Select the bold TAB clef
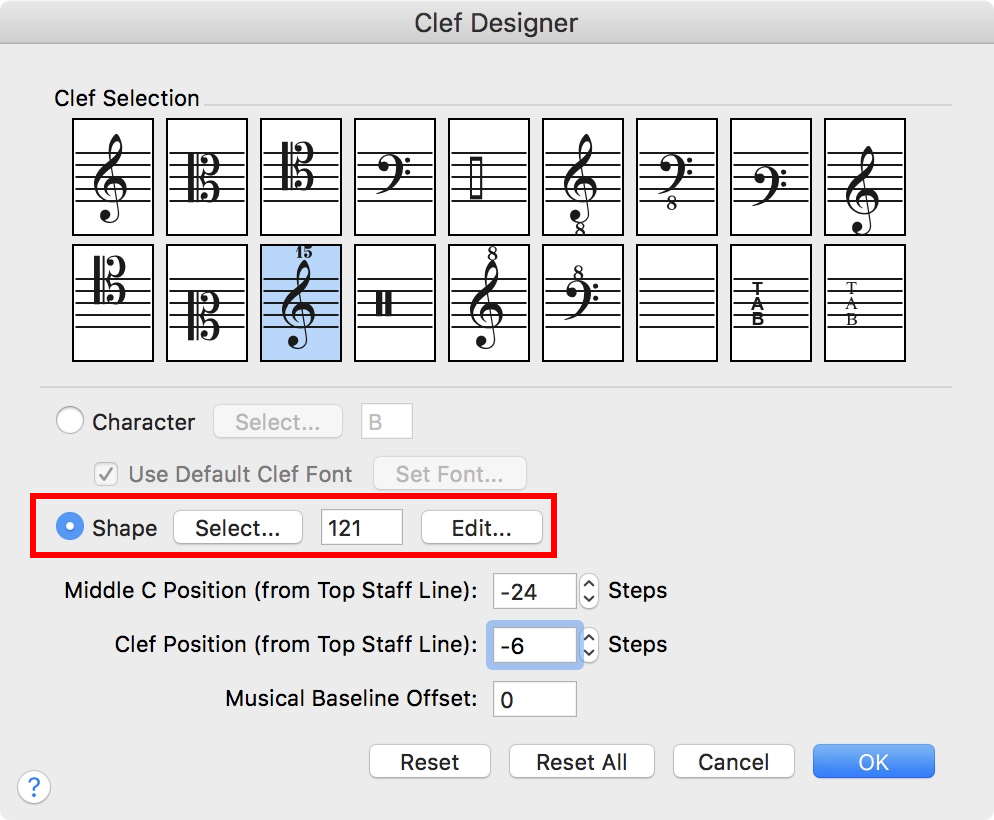The height and width of the screenshot is (820, 994). tap(770, 303)
